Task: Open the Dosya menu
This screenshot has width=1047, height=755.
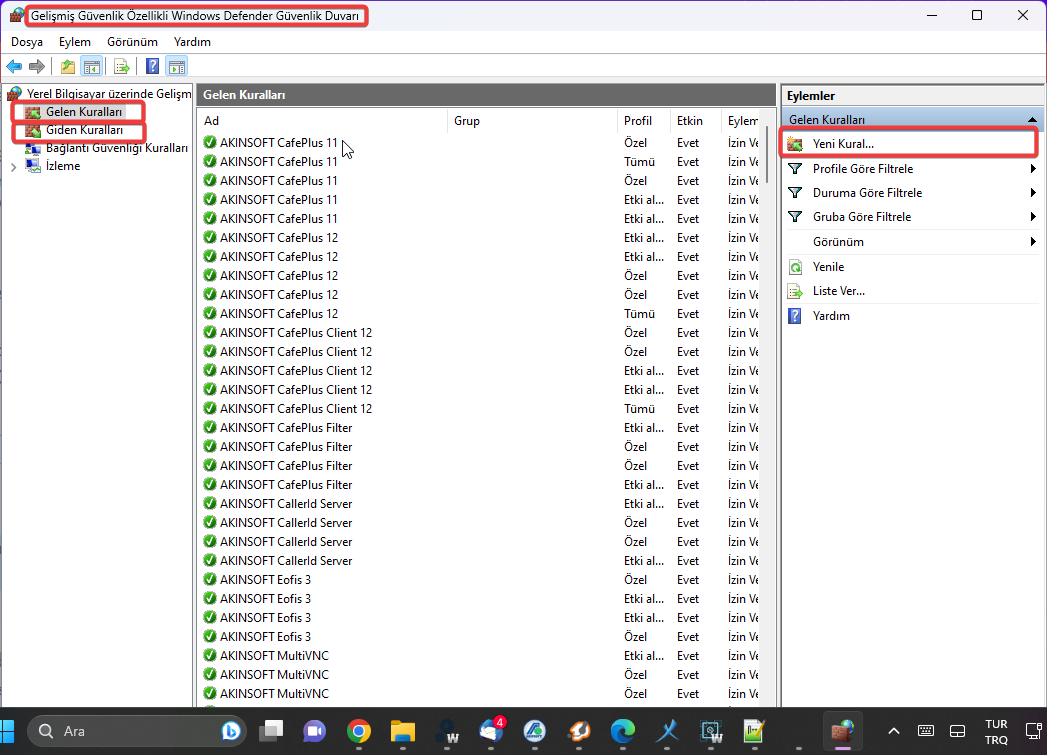Action: [27, 42]
